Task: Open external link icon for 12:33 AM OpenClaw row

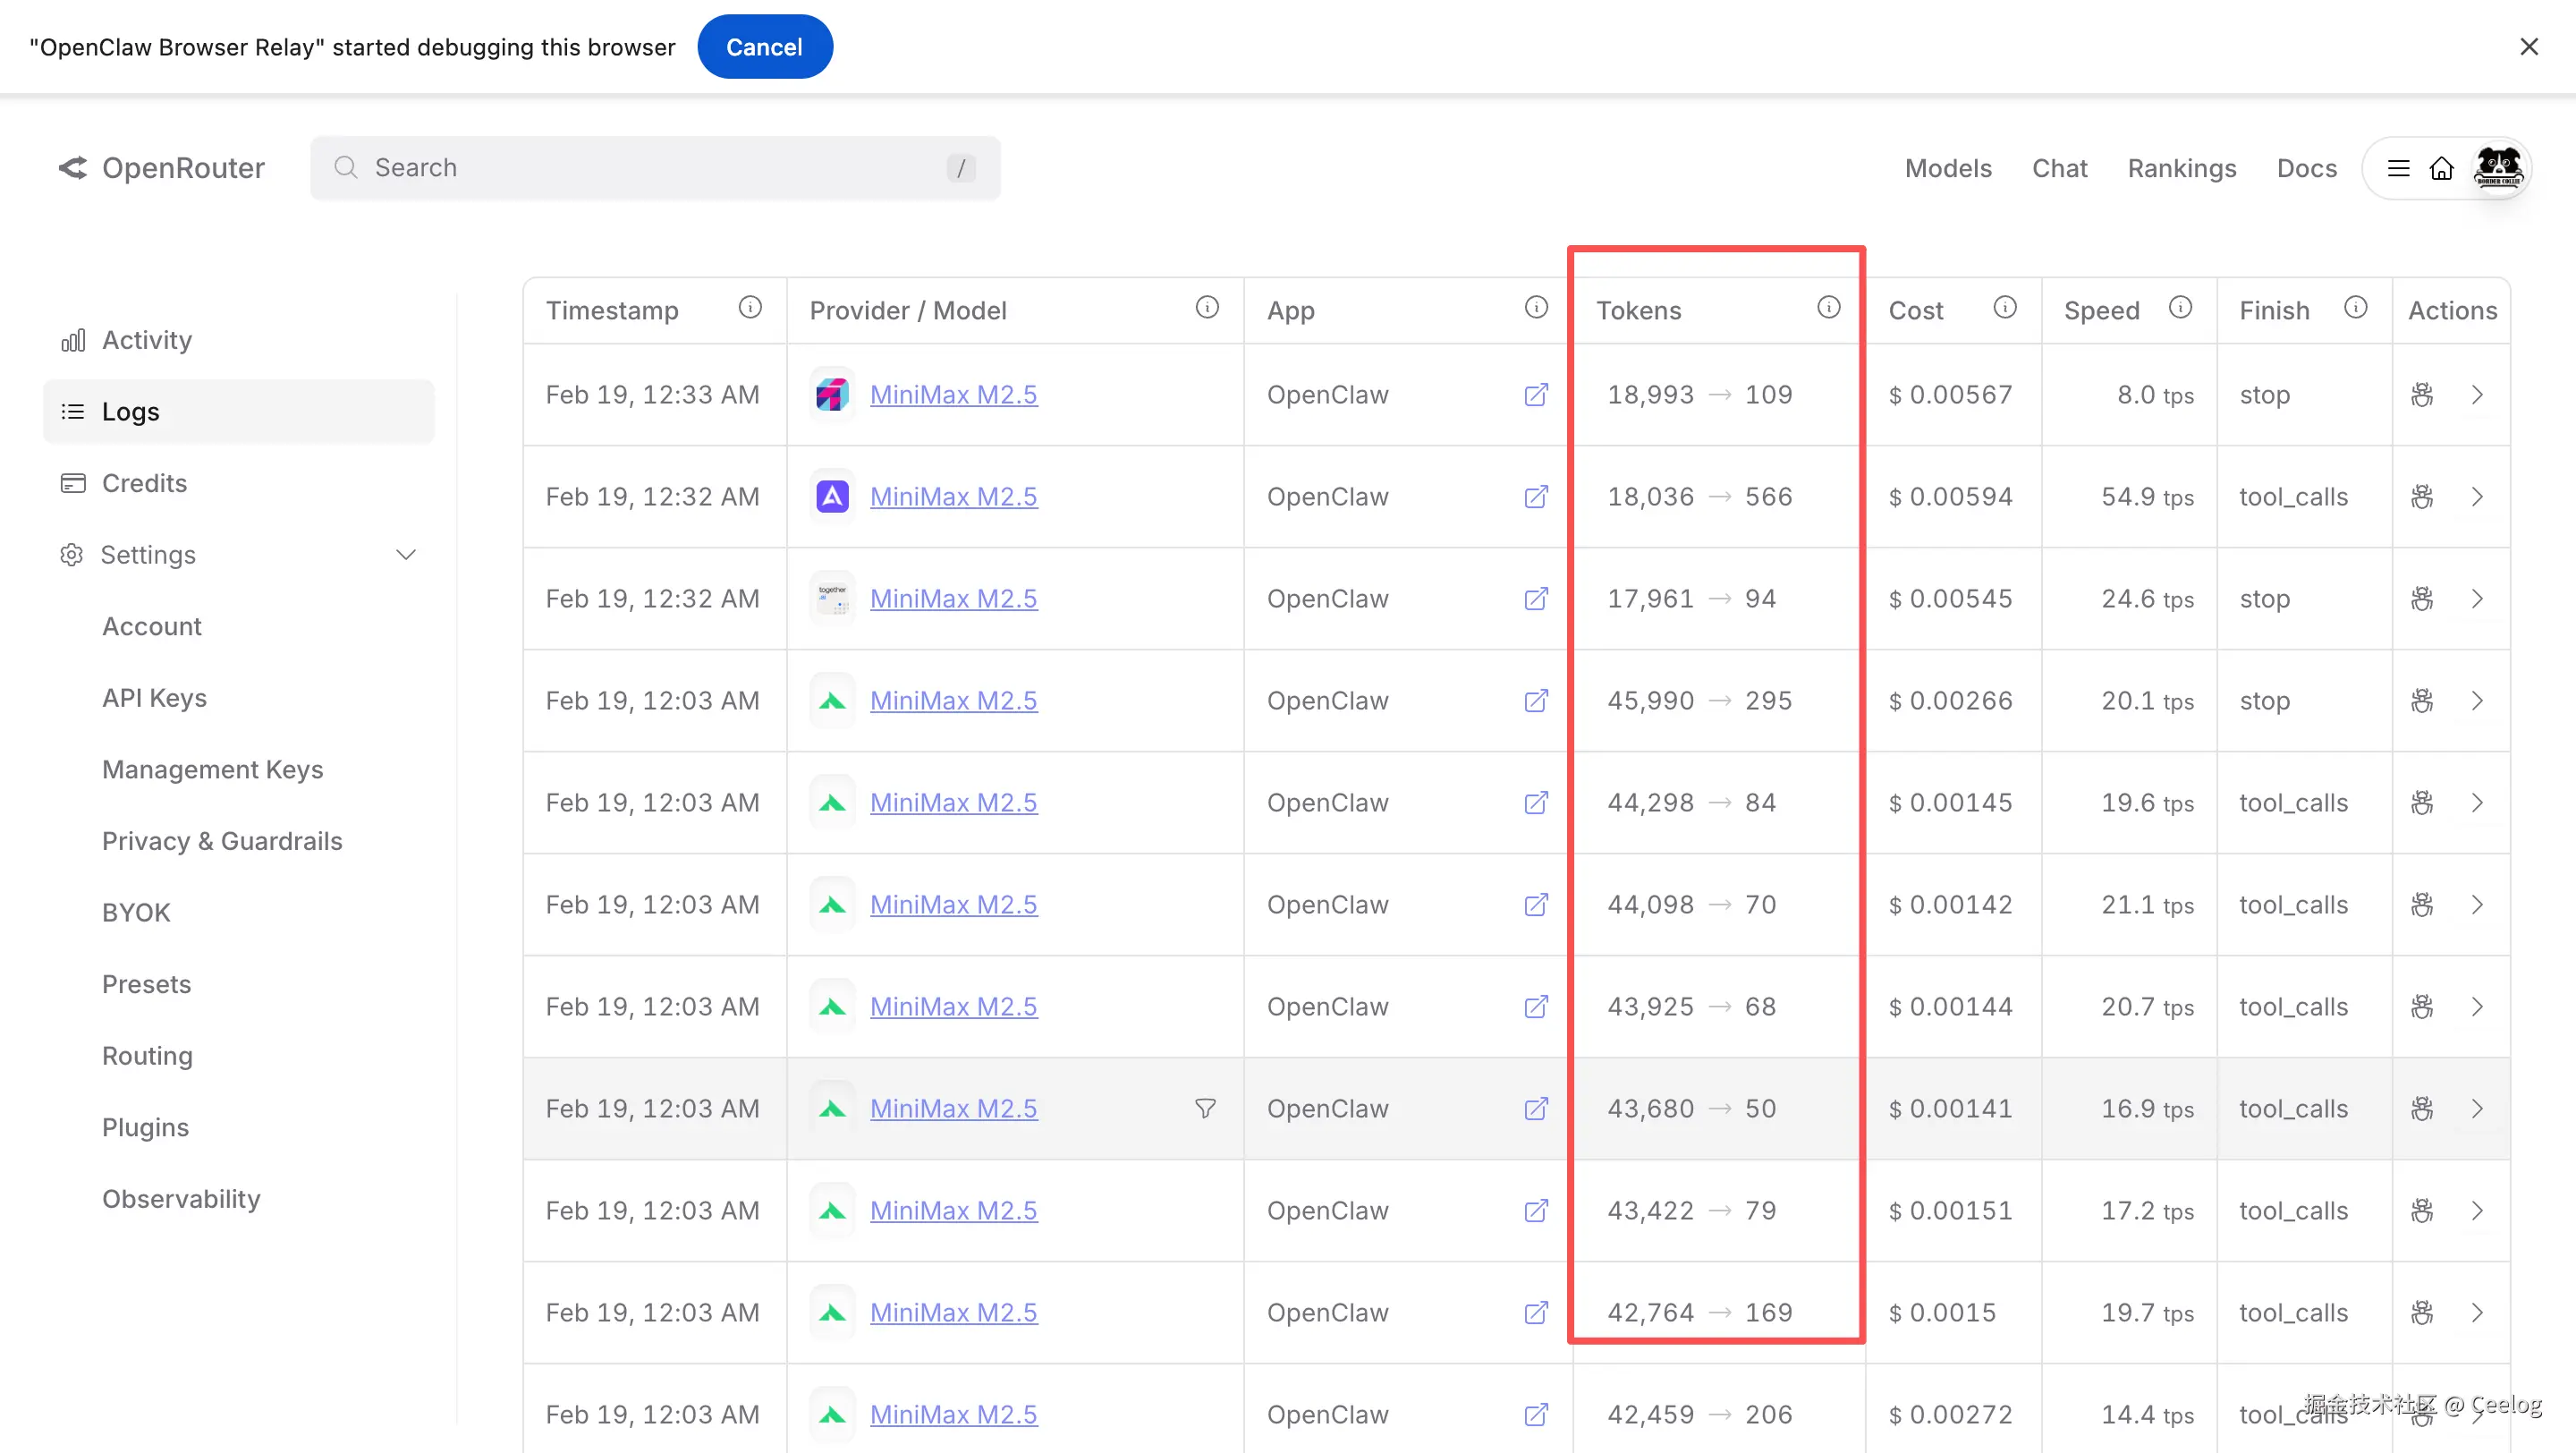Action: (1536, 395)
